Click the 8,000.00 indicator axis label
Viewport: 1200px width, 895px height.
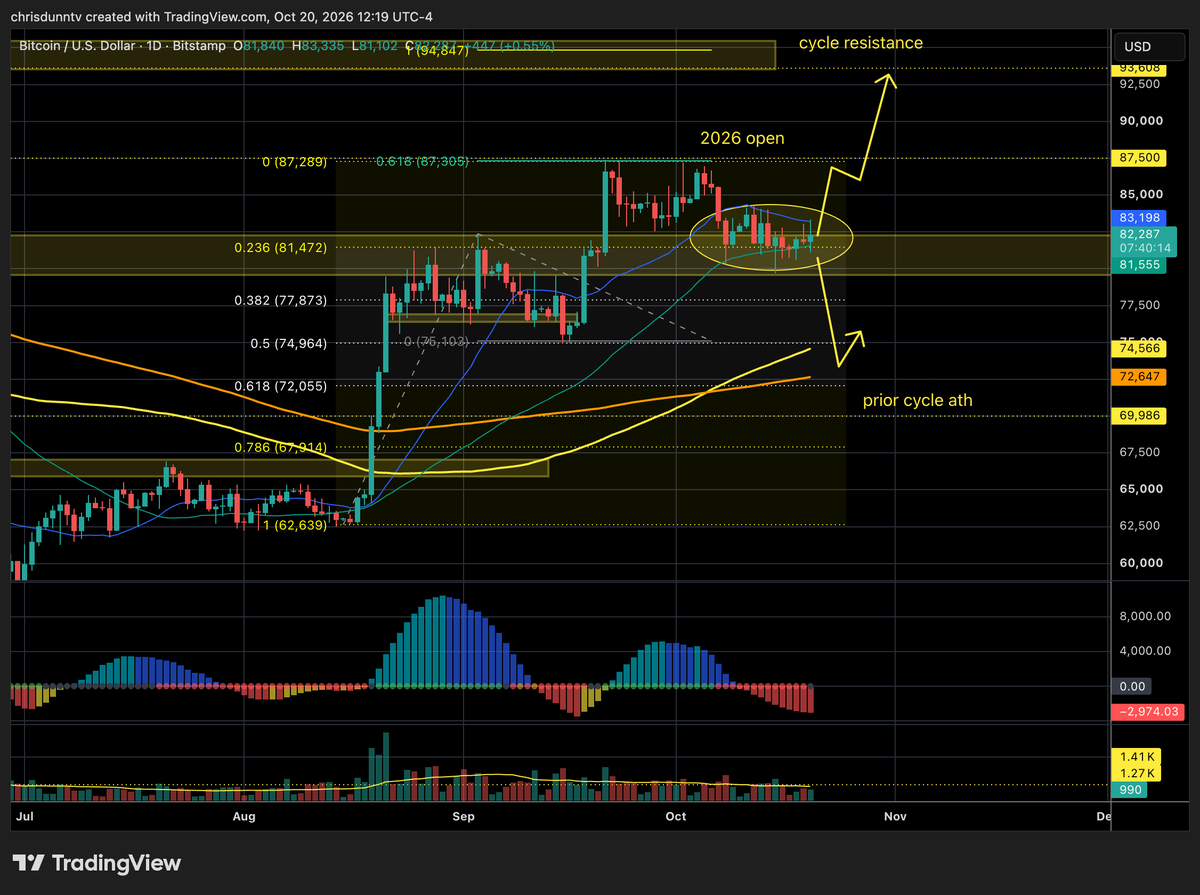tap(1143, 617)
